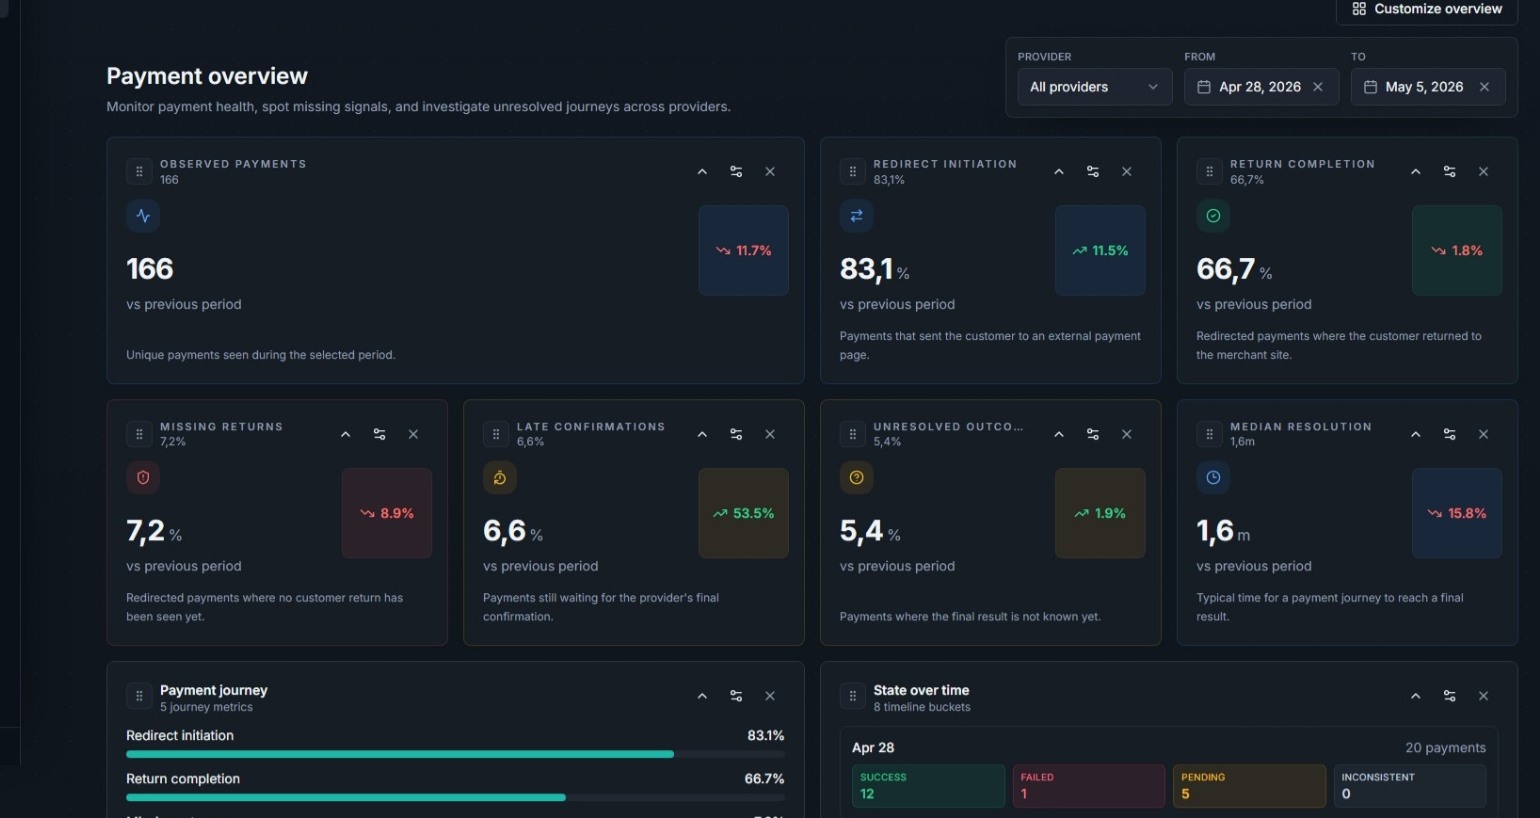Open the From date field Apr 28, 2026
This screenshot has height=818, width=1540.
(1261, 87)
